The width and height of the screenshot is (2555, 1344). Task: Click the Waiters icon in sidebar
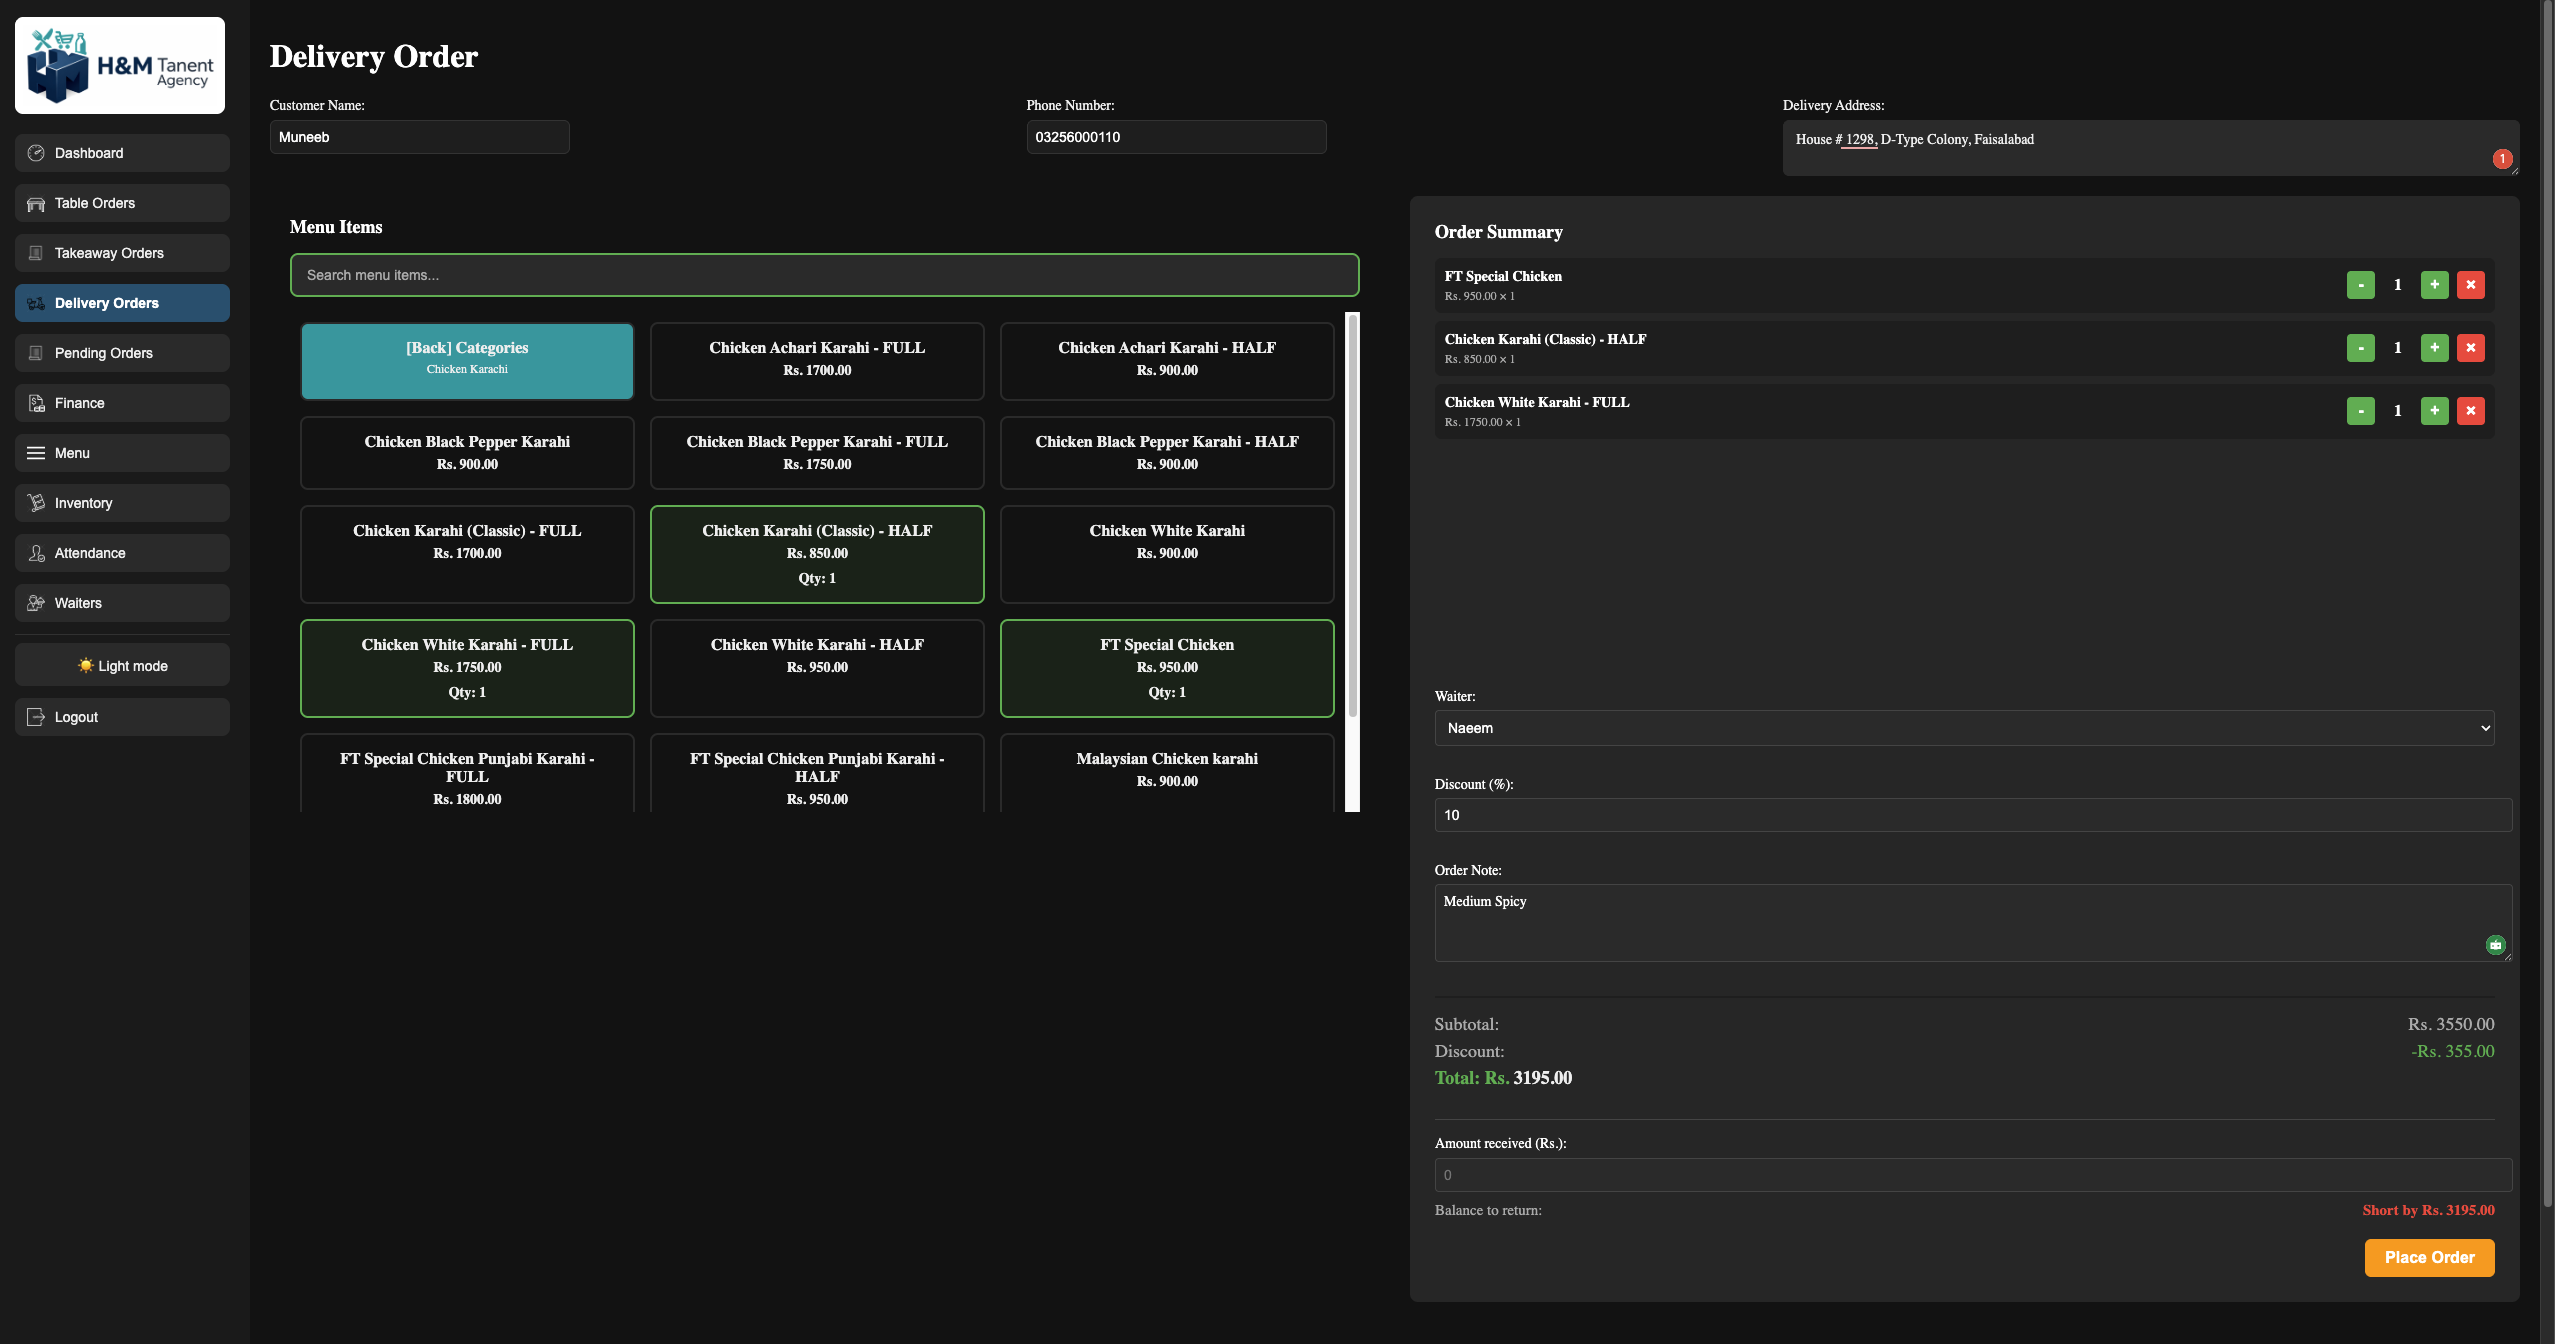tap(36, 603)
